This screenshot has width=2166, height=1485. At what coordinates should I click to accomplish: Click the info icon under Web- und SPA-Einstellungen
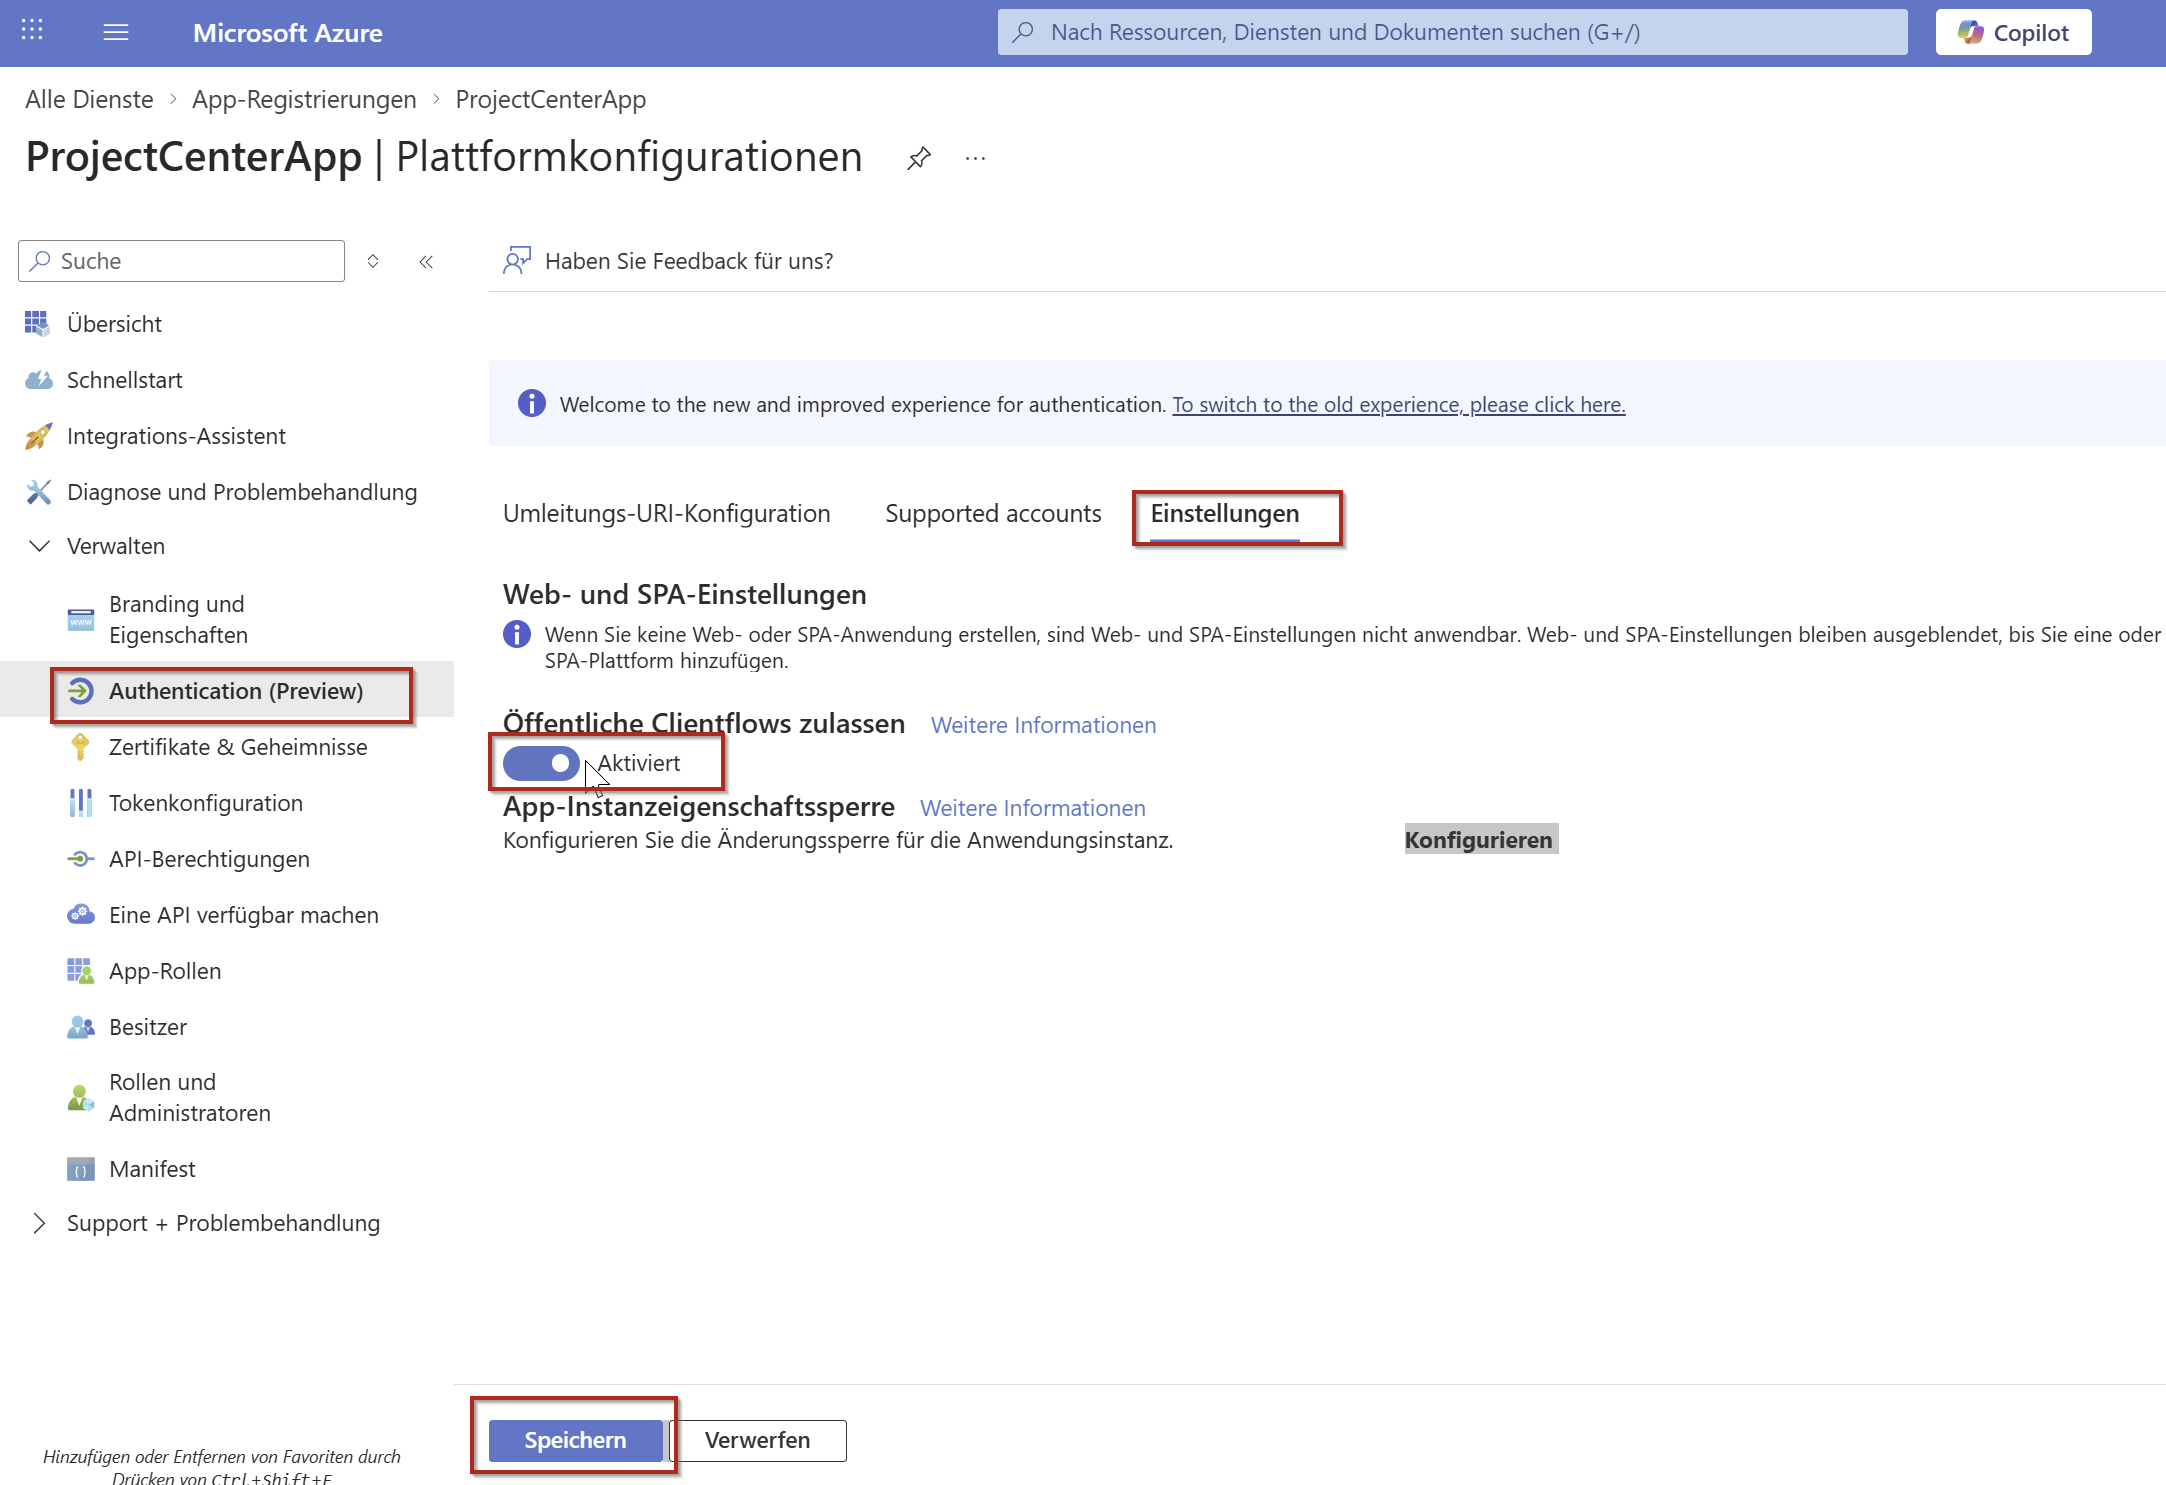[x=517, y=634]
